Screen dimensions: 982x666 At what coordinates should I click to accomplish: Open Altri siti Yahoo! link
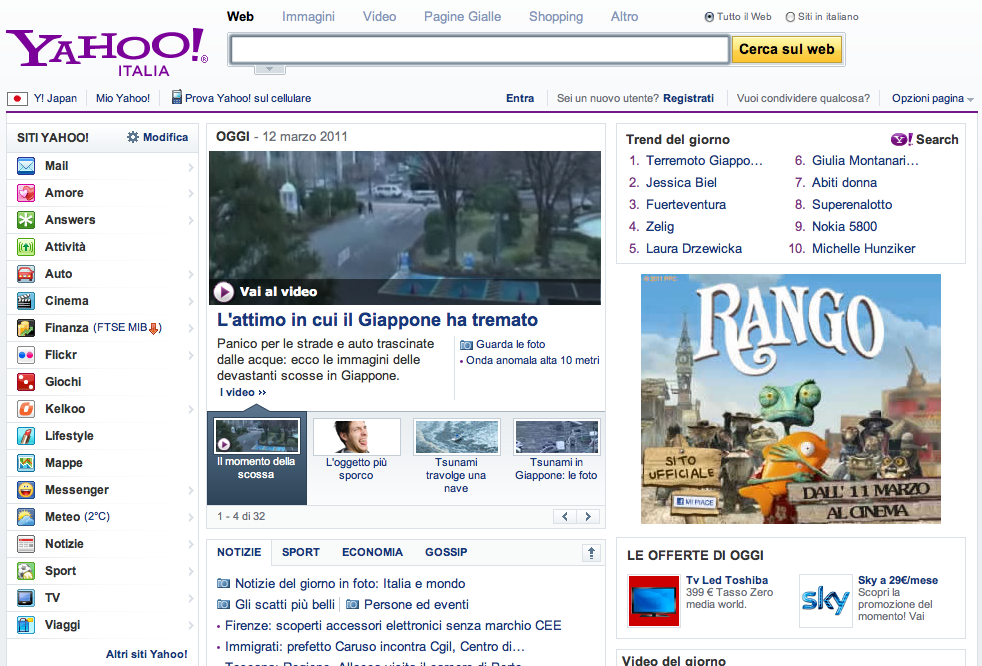pos(147,654)
